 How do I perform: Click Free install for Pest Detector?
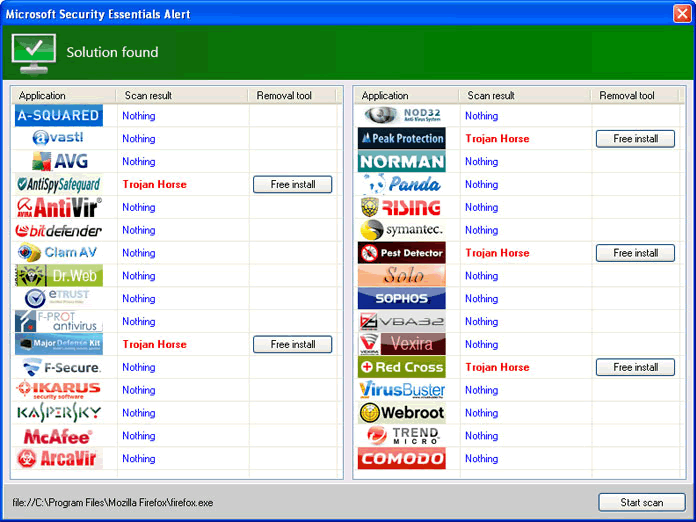click(x=635, y=253)
